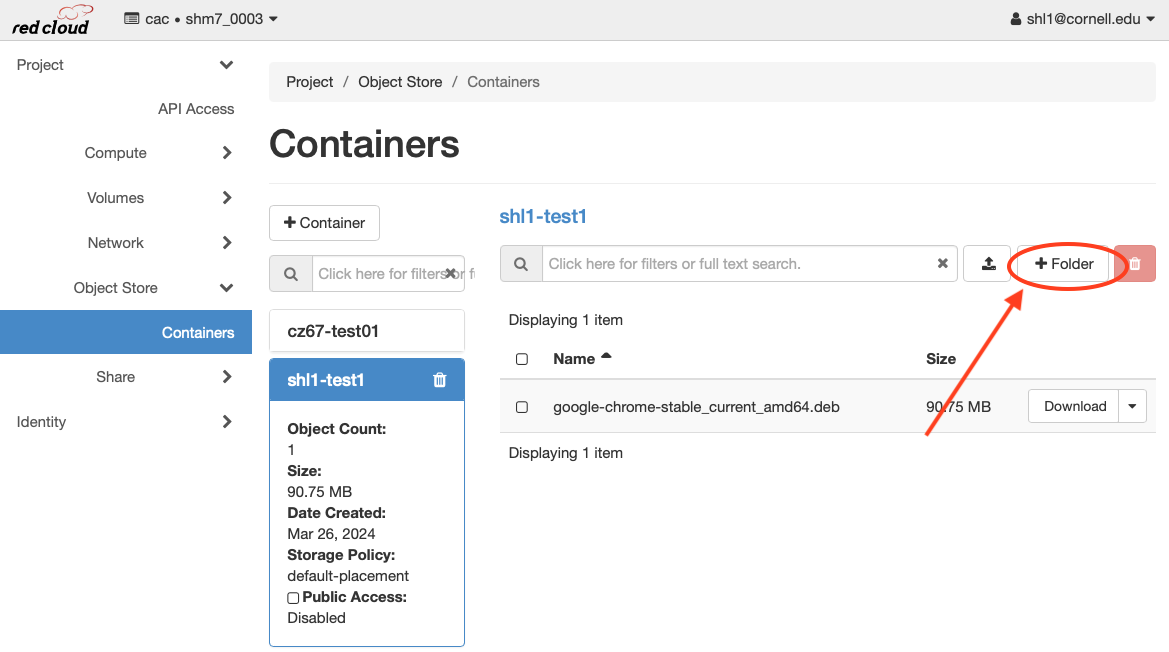
Task: Click the Red Cloud logo
Action: point(52,20)
